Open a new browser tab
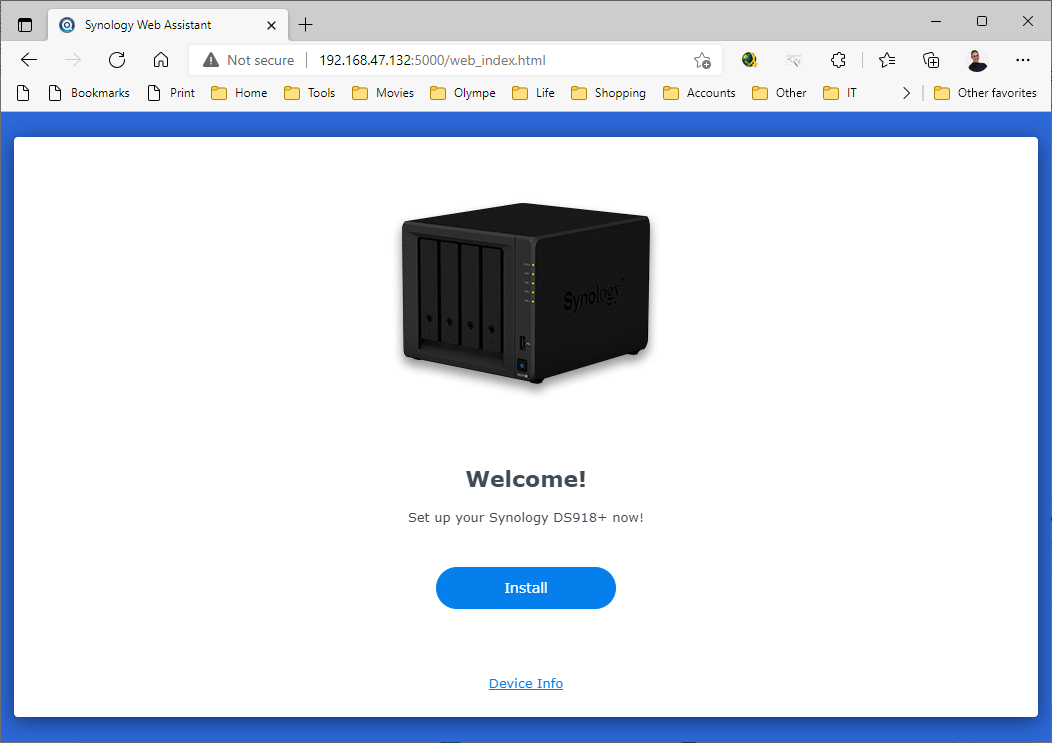This screenshot has width=1052, height=743. [x=305, y=25]
